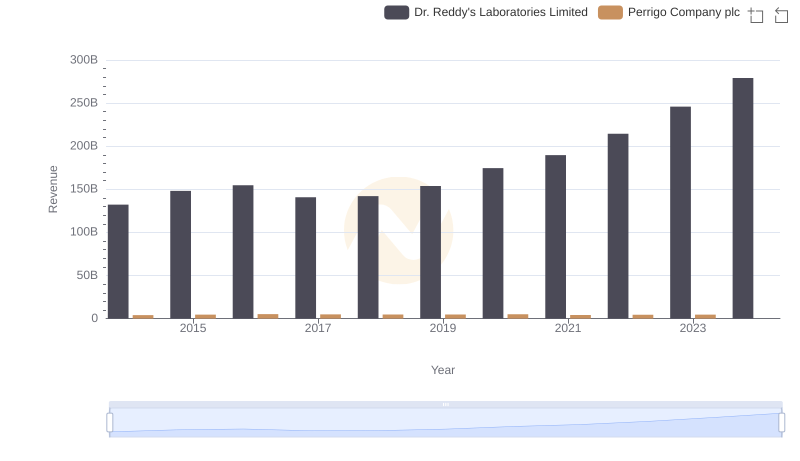Click the Year axis title
Image resolution: width=800 pixels, height=461 pixels.
[443, 370]
